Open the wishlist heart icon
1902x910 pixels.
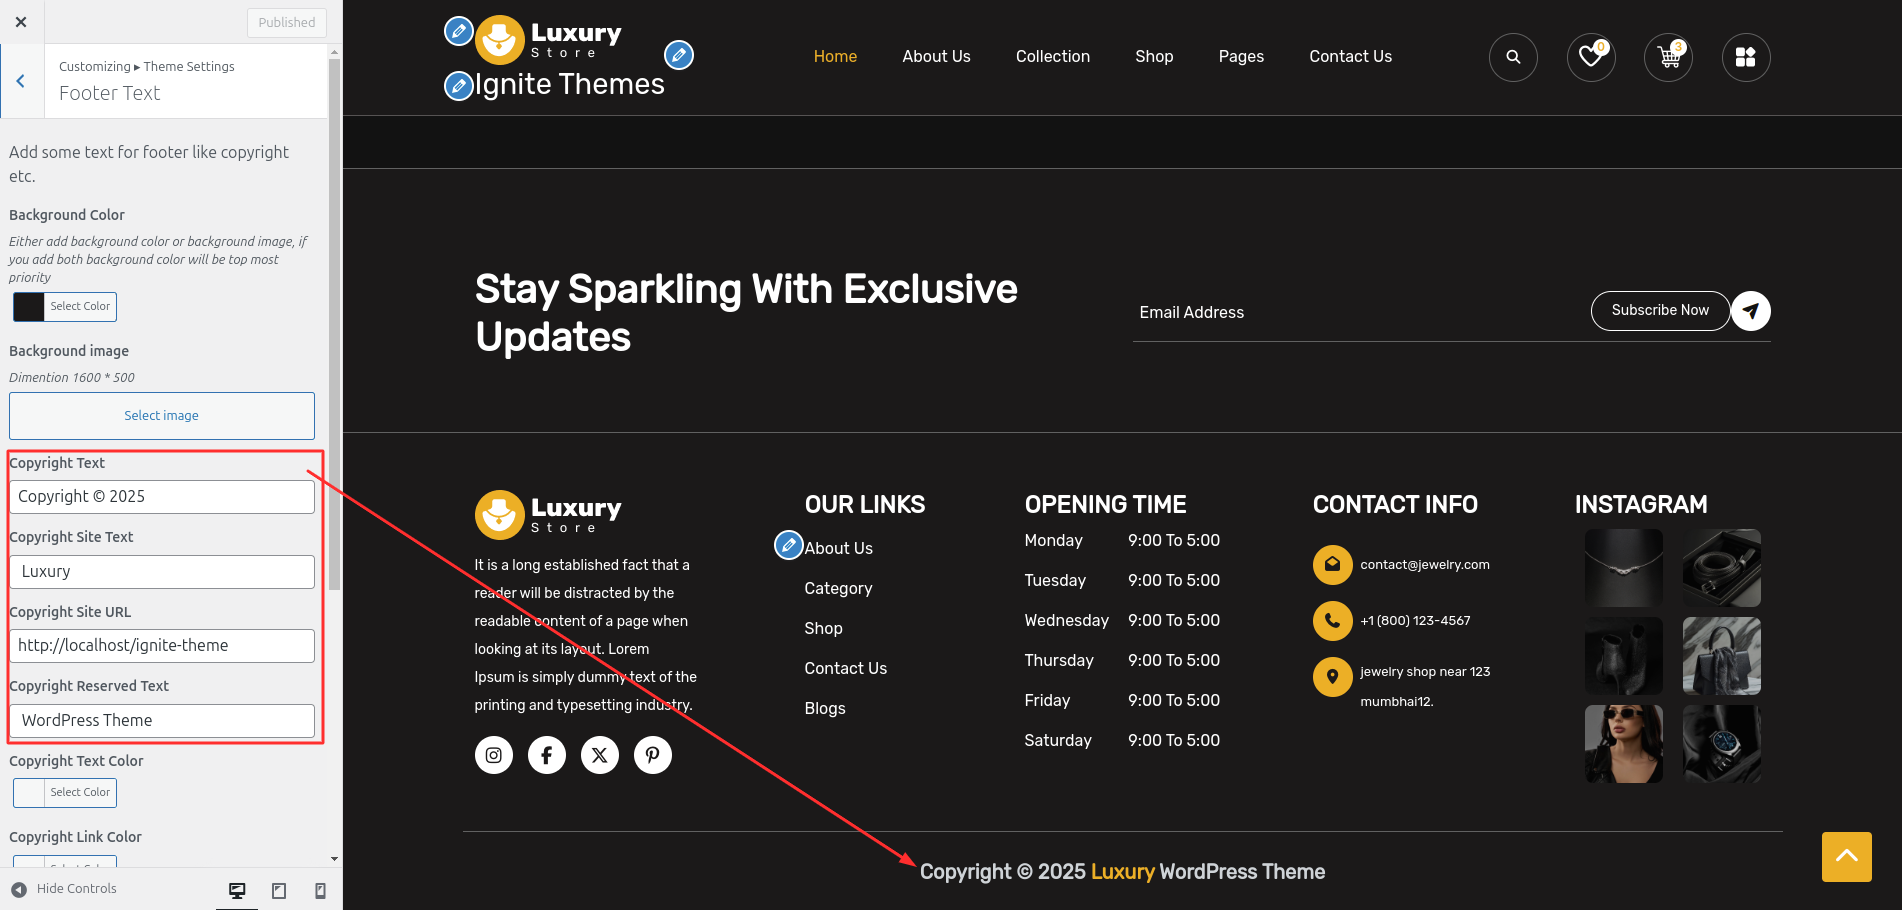(x=1590, y=57)
